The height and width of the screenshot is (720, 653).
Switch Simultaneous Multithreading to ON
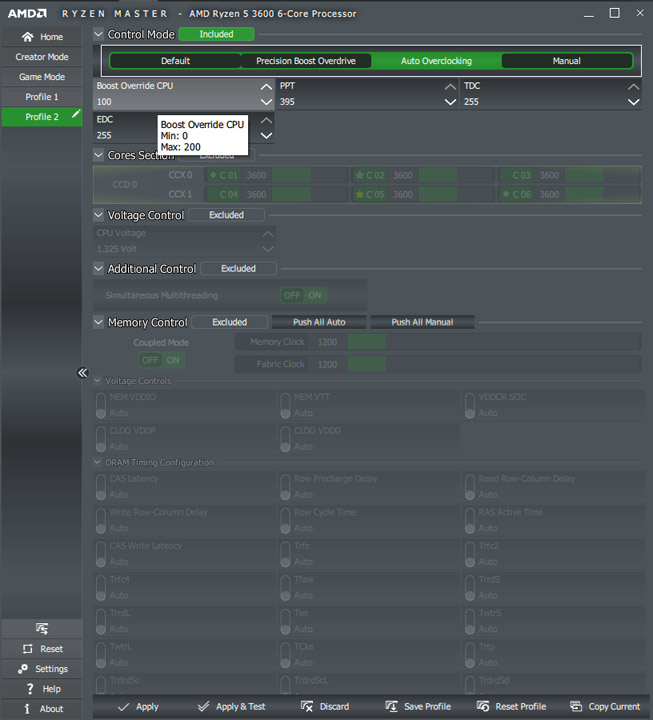(x=315, y=295)
